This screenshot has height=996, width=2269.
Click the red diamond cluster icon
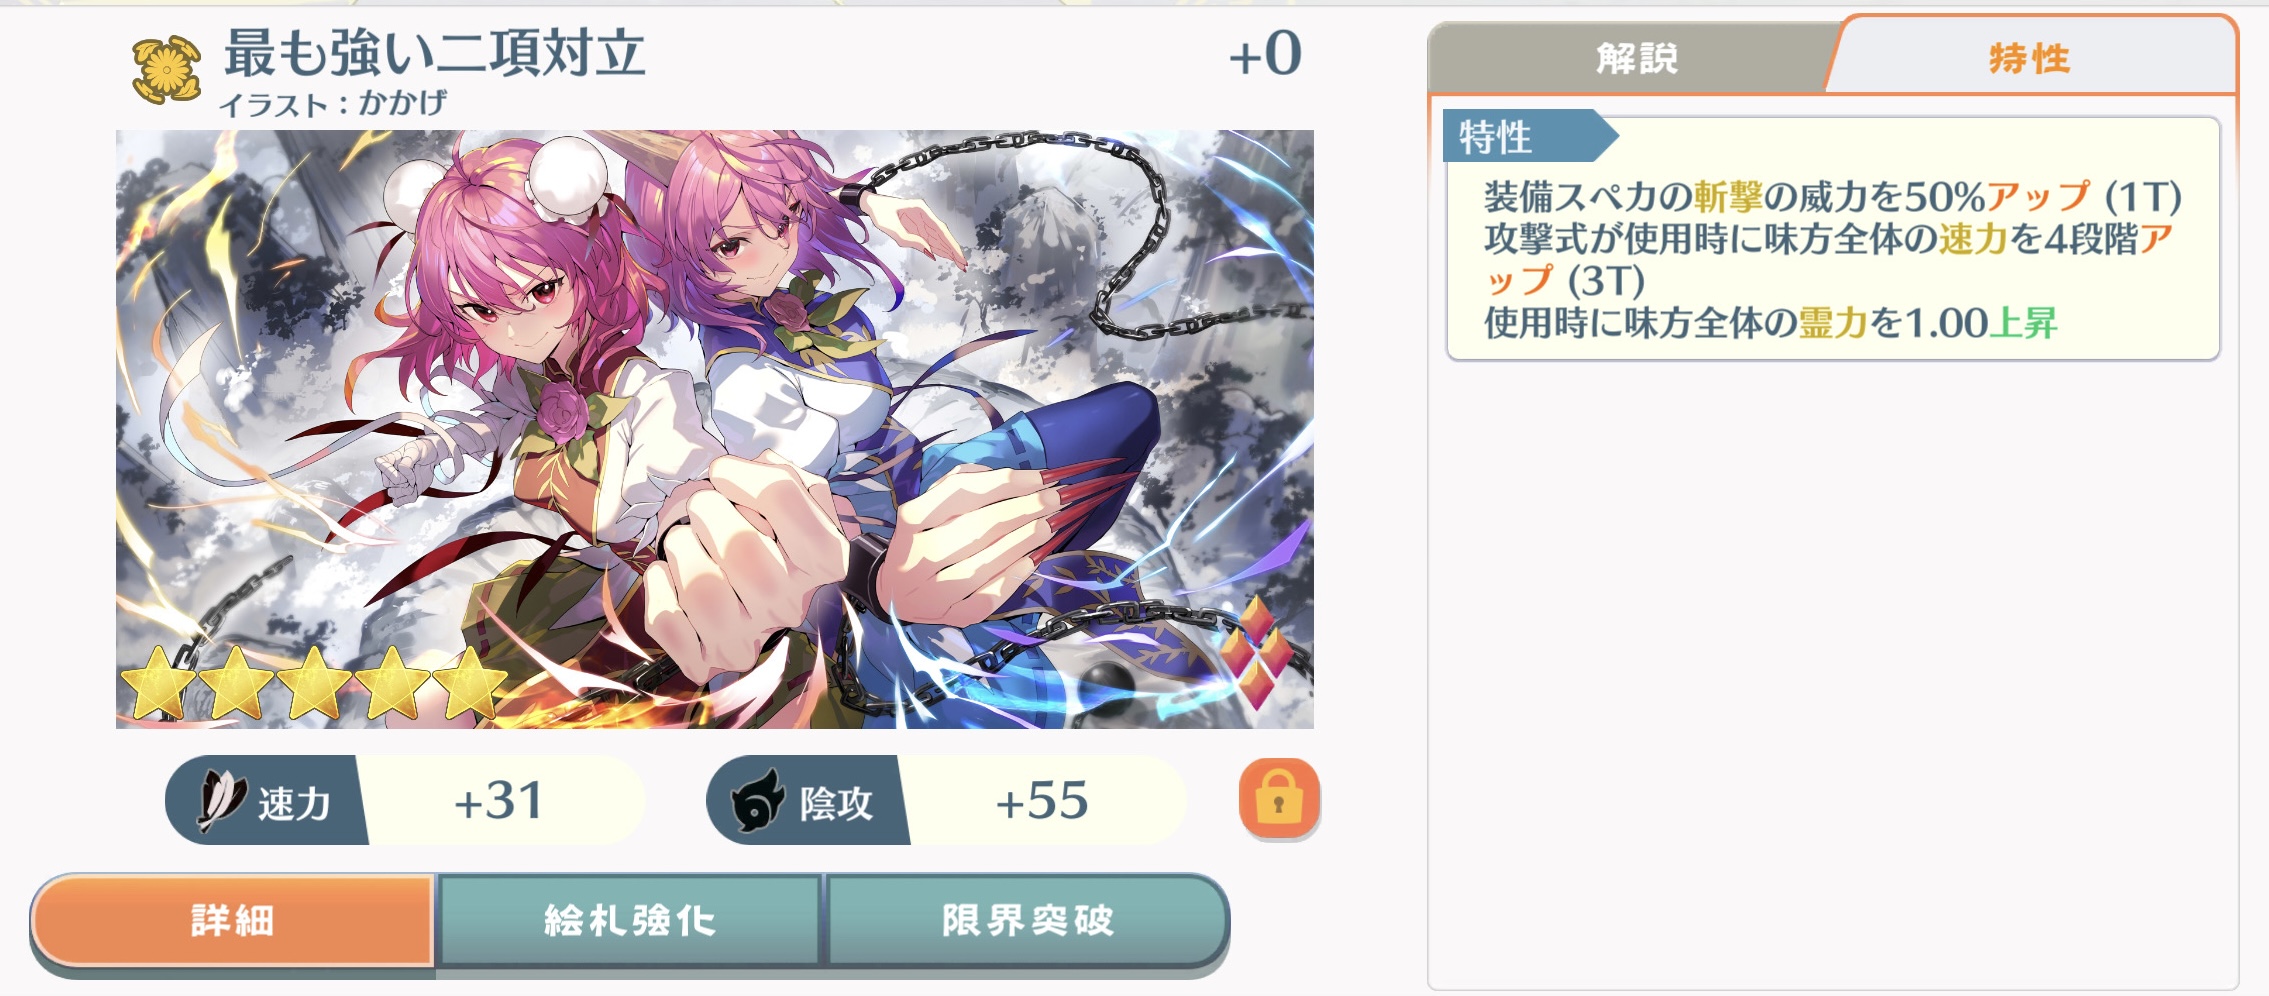tap(1257, 650)
